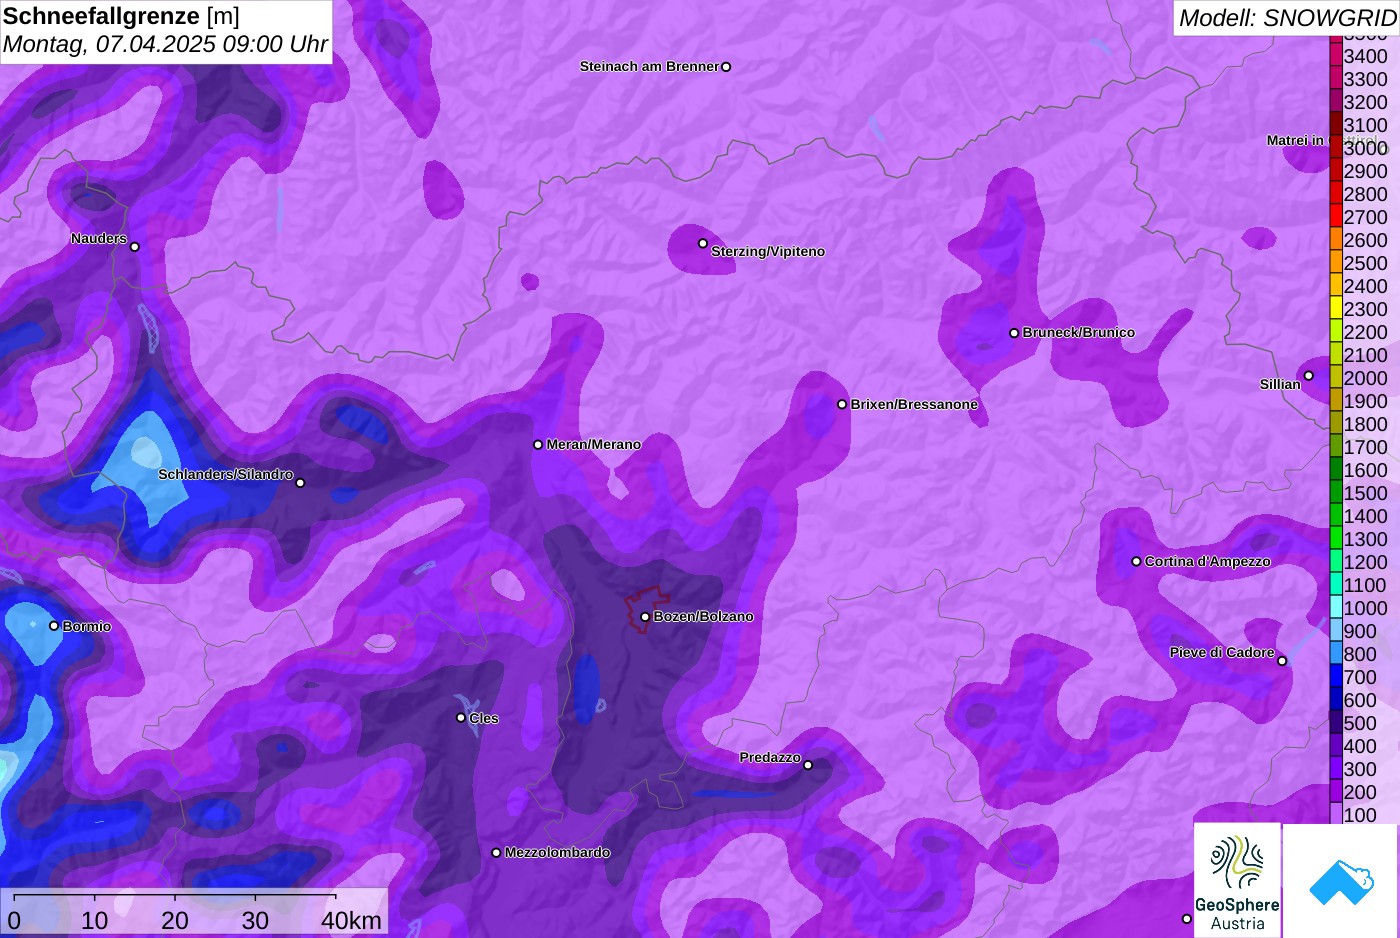Click the 2000 legend color swatch
The image size is (1400, 938).
tap(1336, 377)
